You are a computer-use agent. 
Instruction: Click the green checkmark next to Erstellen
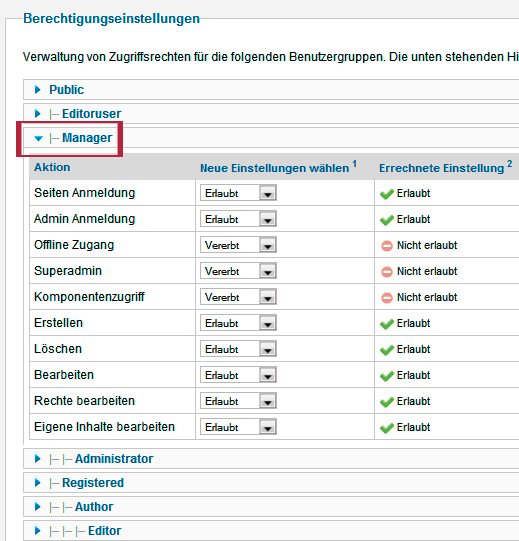(387, 324)
